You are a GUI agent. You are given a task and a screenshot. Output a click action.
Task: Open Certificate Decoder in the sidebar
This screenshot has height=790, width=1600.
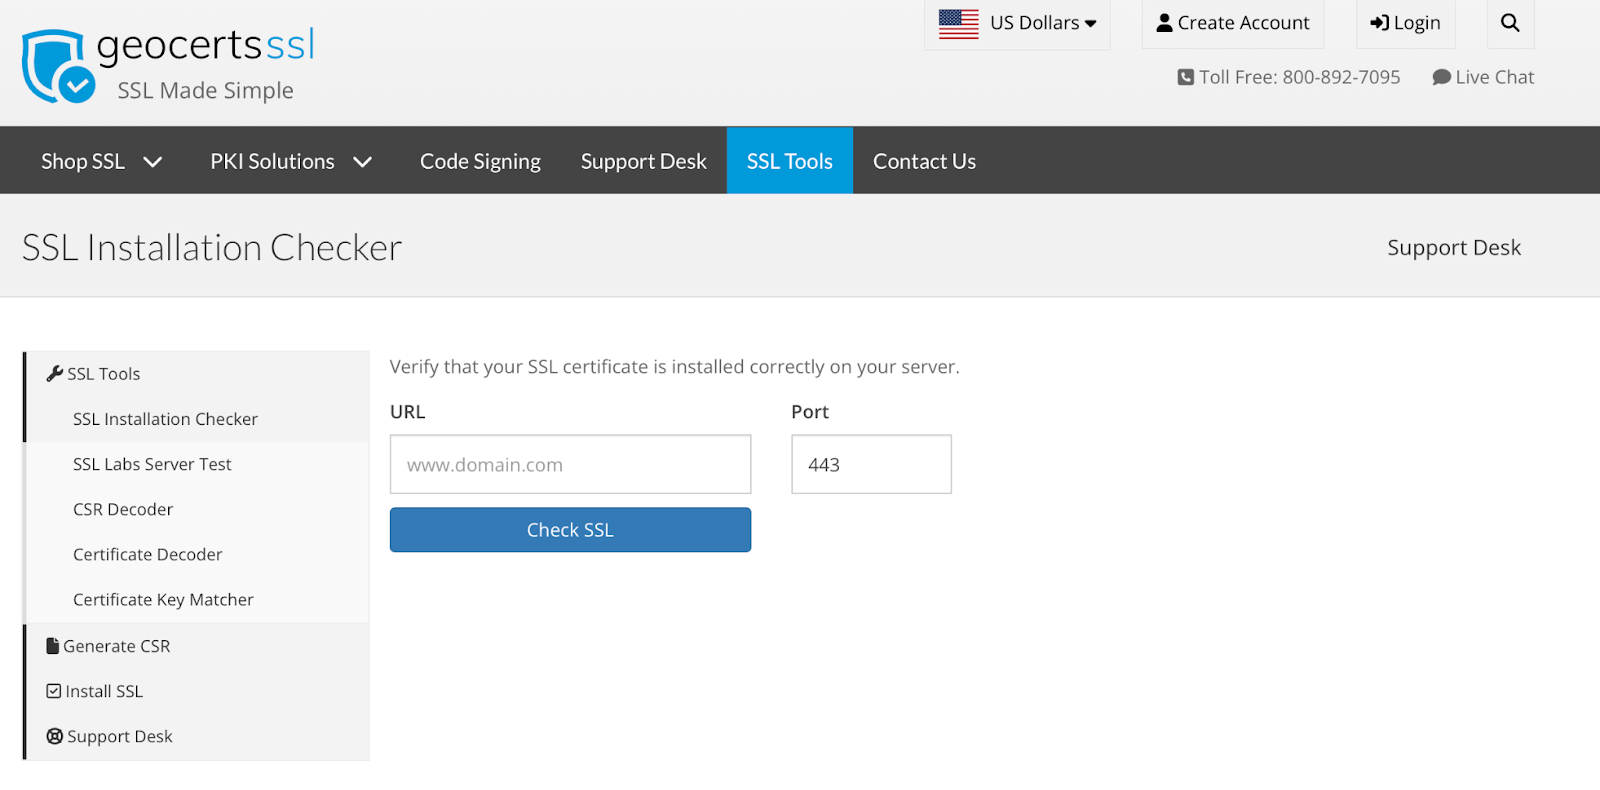[x=147, y=554]
